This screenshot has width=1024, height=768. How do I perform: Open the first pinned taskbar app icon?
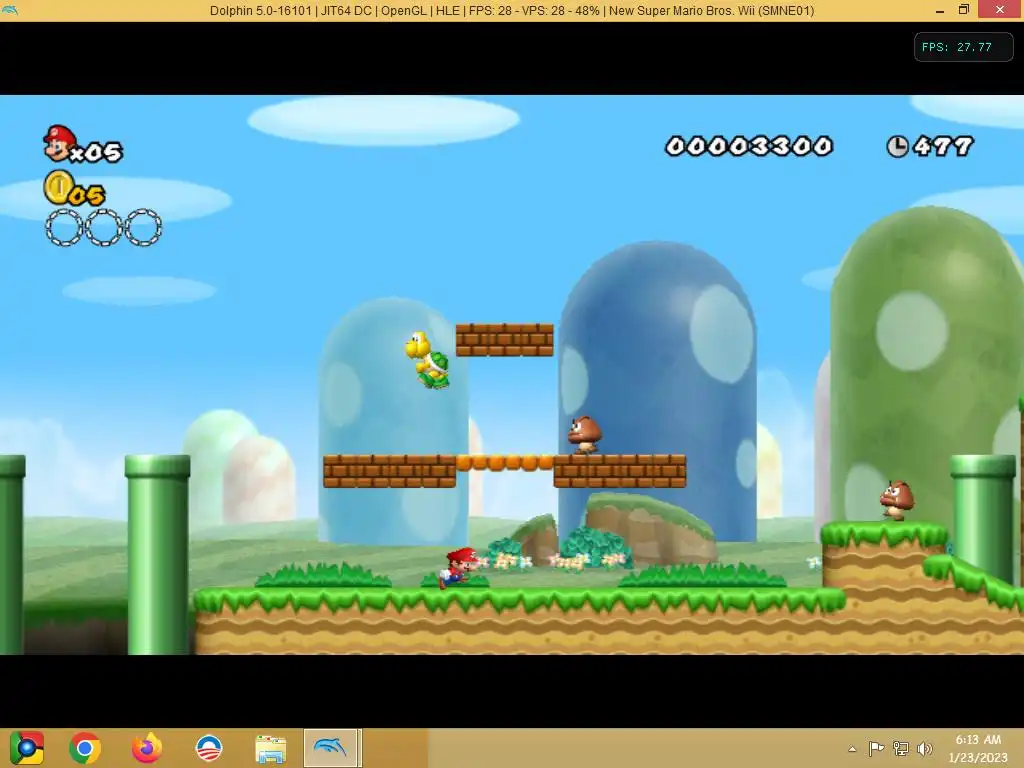(x=26, y=748)
